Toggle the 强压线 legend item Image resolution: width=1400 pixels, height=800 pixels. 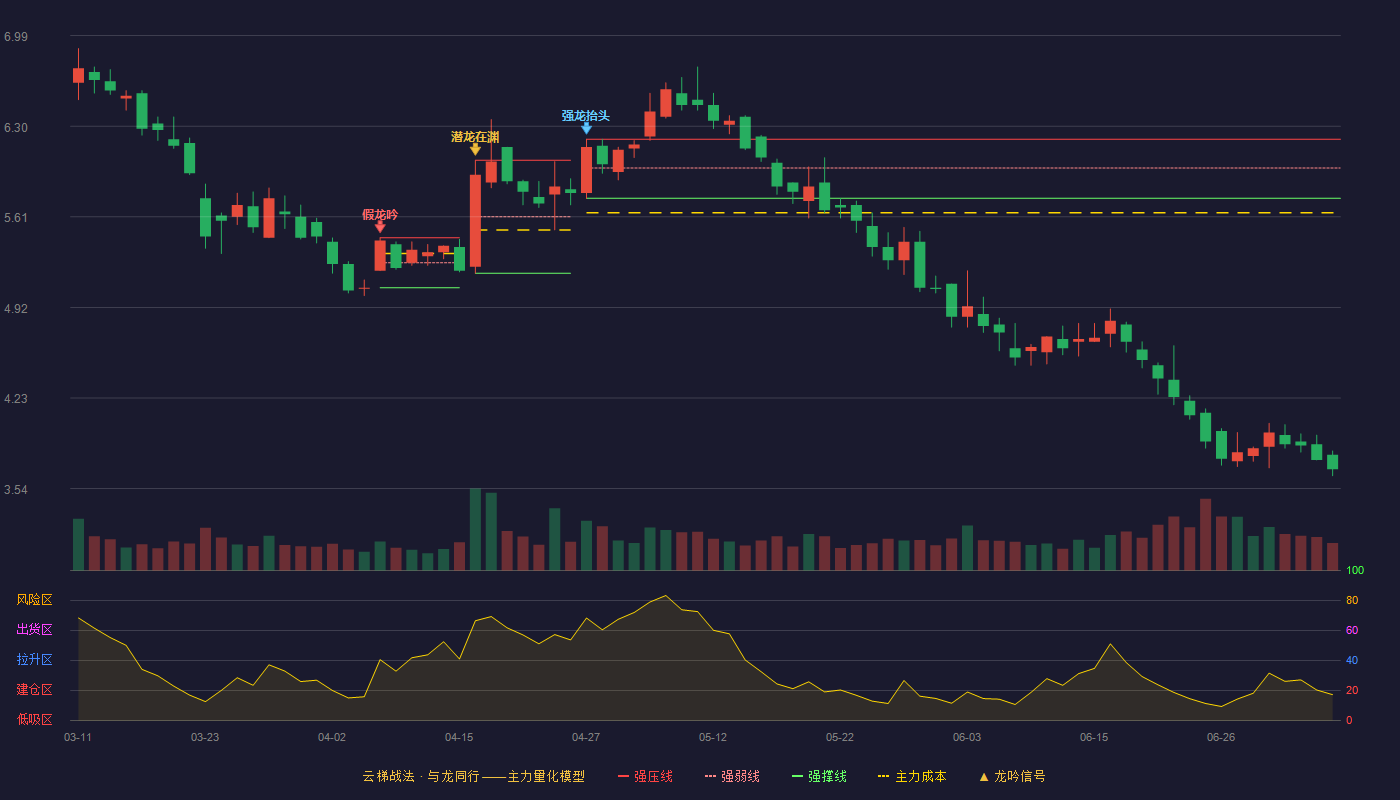(645, 776)
